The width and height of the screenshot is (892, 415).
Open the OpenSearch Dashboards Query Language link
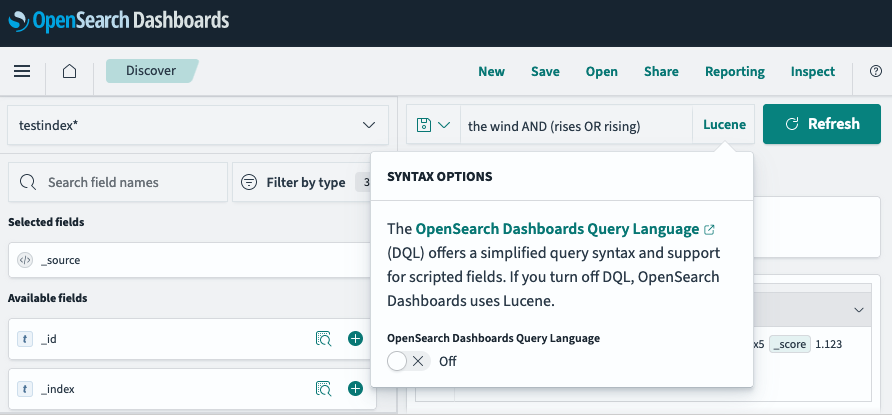[558, 229]
